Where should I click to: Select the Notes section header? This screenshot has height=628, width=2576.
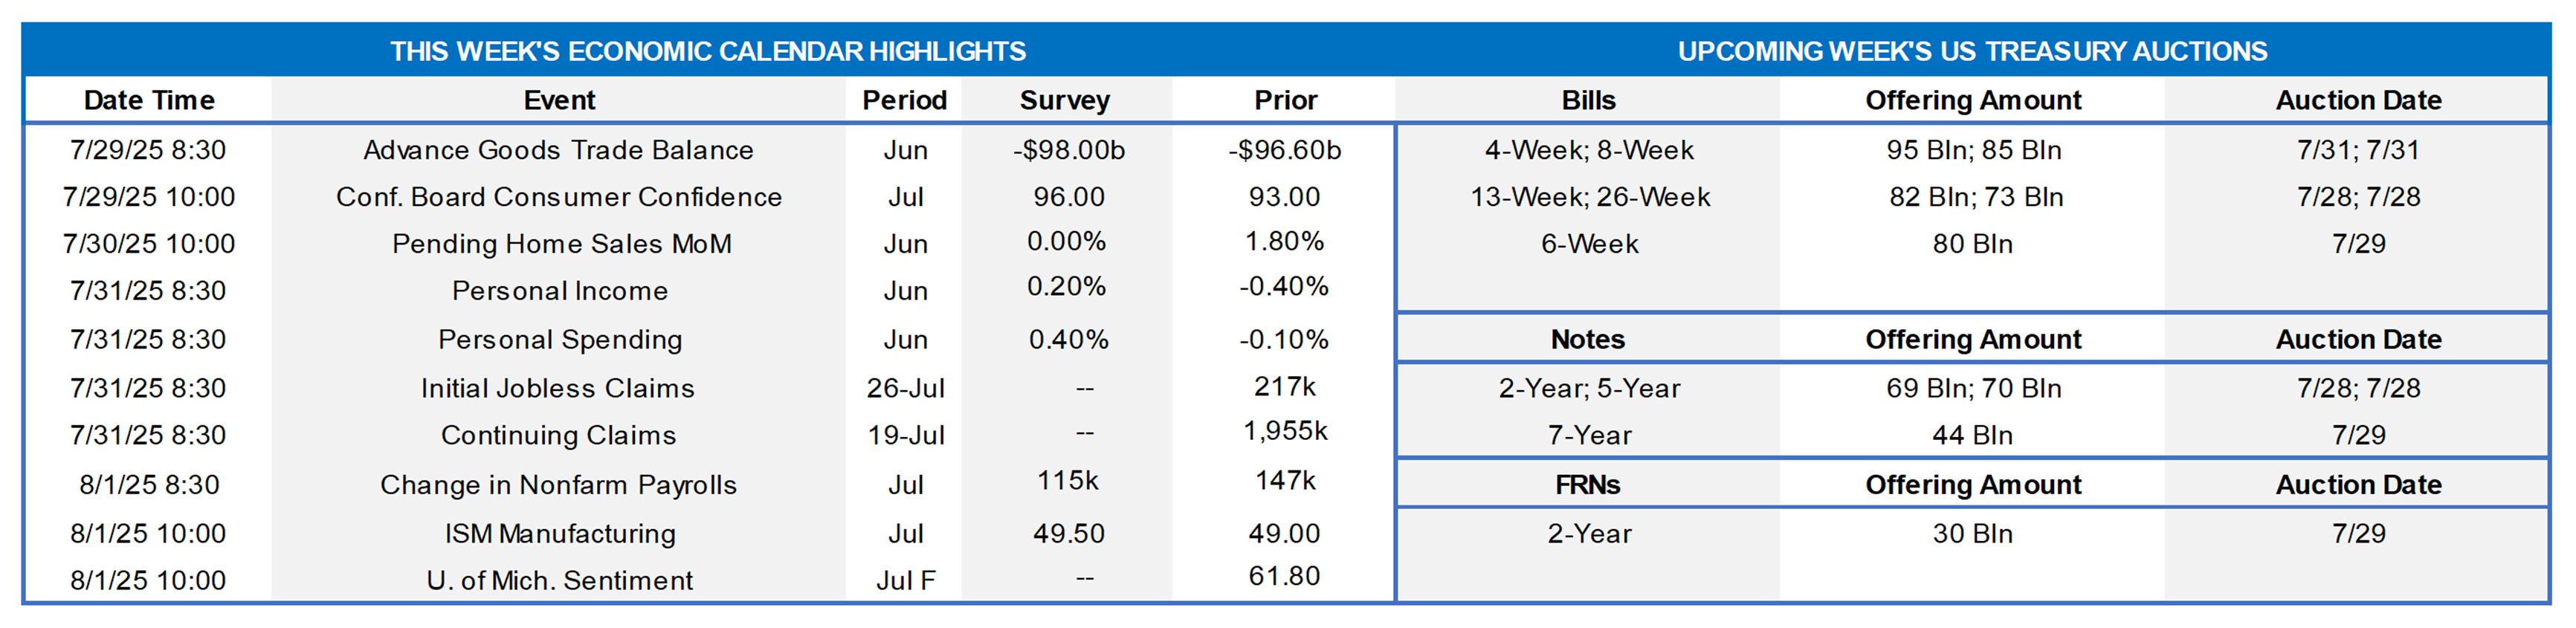click(1587, 340)
